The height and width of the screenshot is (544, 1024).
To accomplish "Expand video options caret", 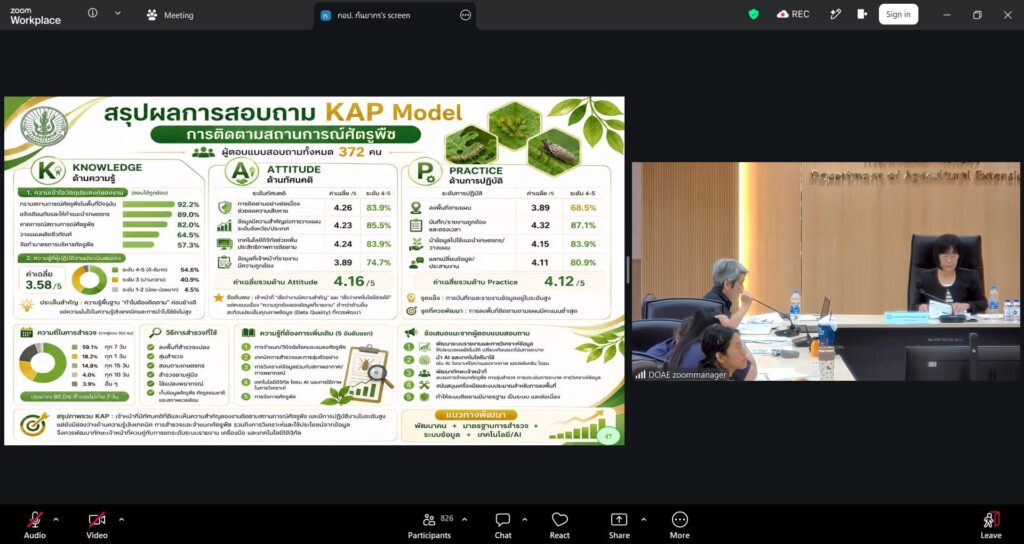I will point(121,520).
